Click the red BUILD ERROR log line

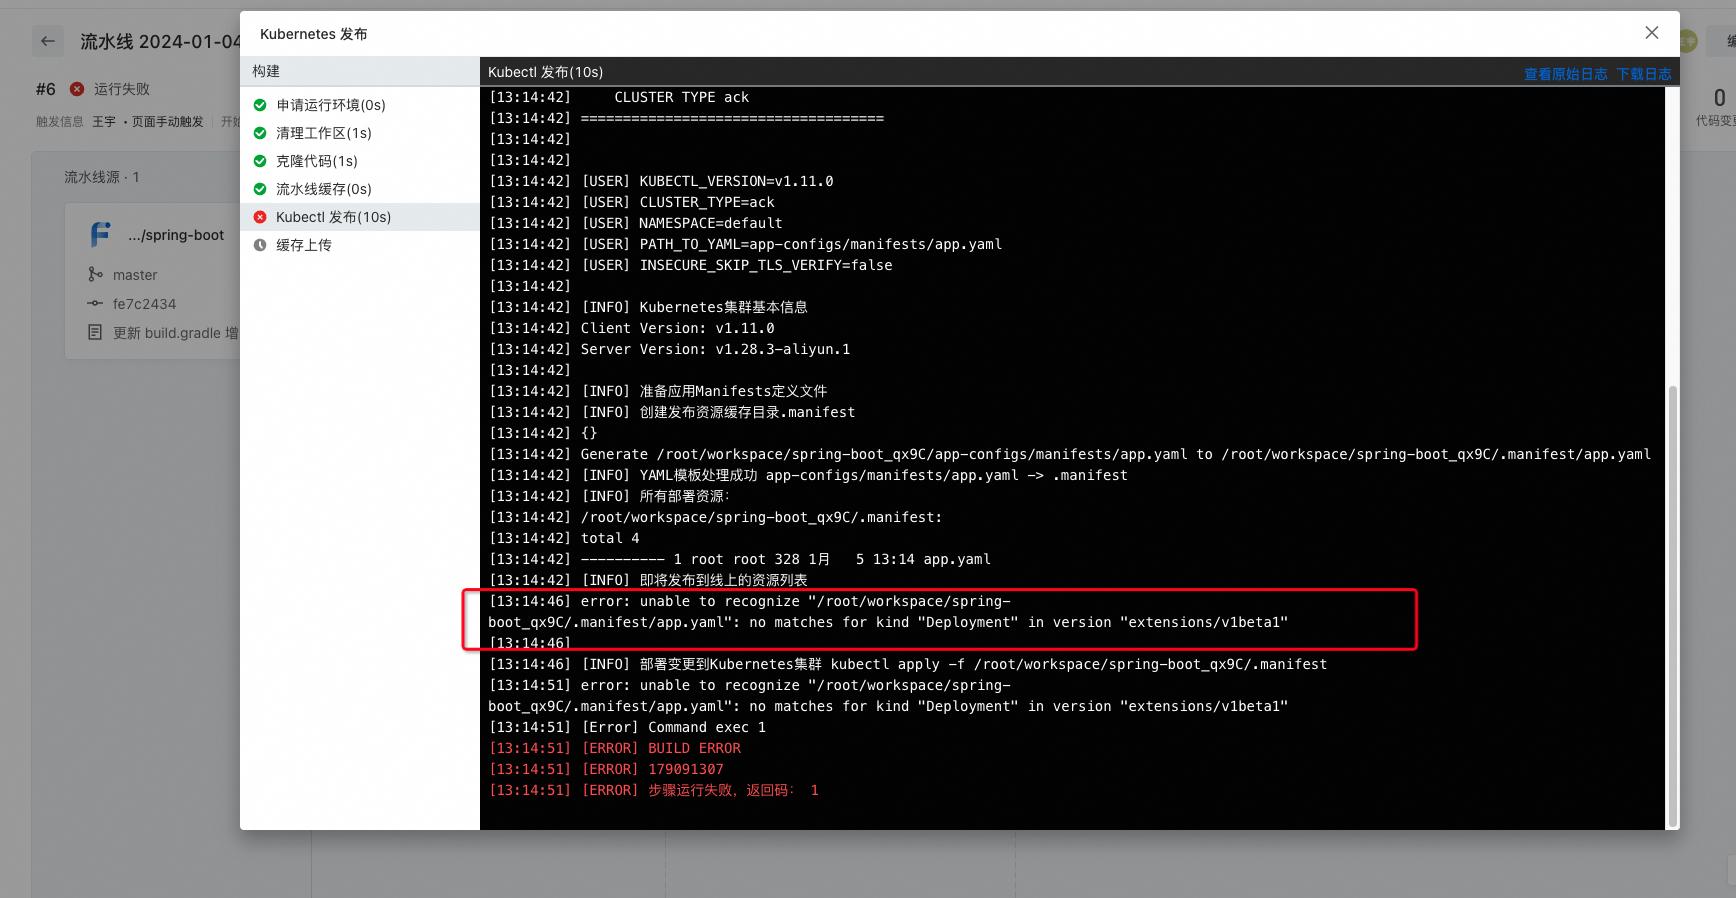(615, 748)
